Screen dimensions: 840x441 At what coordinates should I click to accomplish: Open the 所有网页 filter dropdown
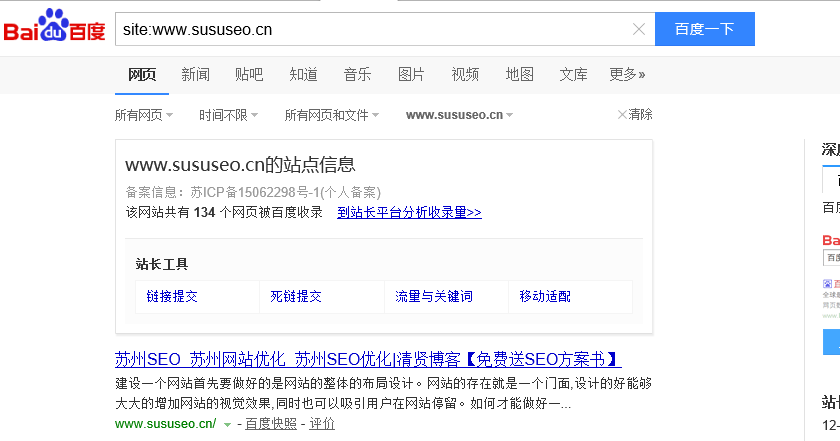pos(144,115)
